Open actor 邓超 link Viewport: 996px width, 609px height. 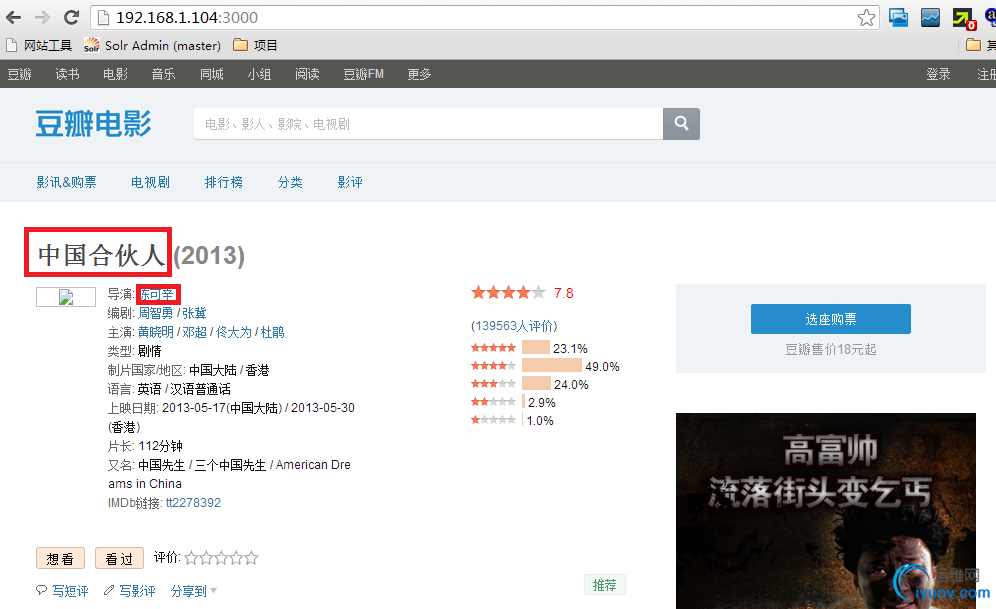point(194,332)
